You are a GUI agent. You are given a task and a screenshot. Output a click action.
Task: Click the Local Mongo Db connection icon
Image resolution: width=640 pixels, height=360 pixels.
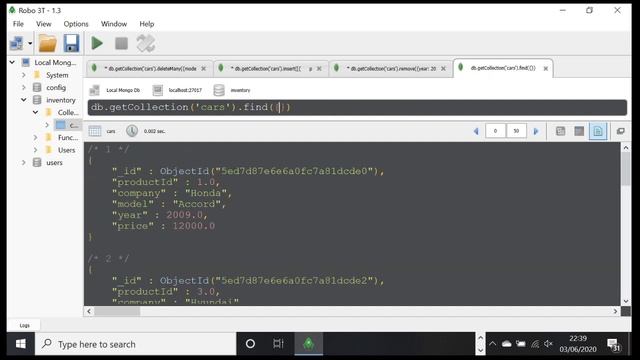(x=94, y=90)
